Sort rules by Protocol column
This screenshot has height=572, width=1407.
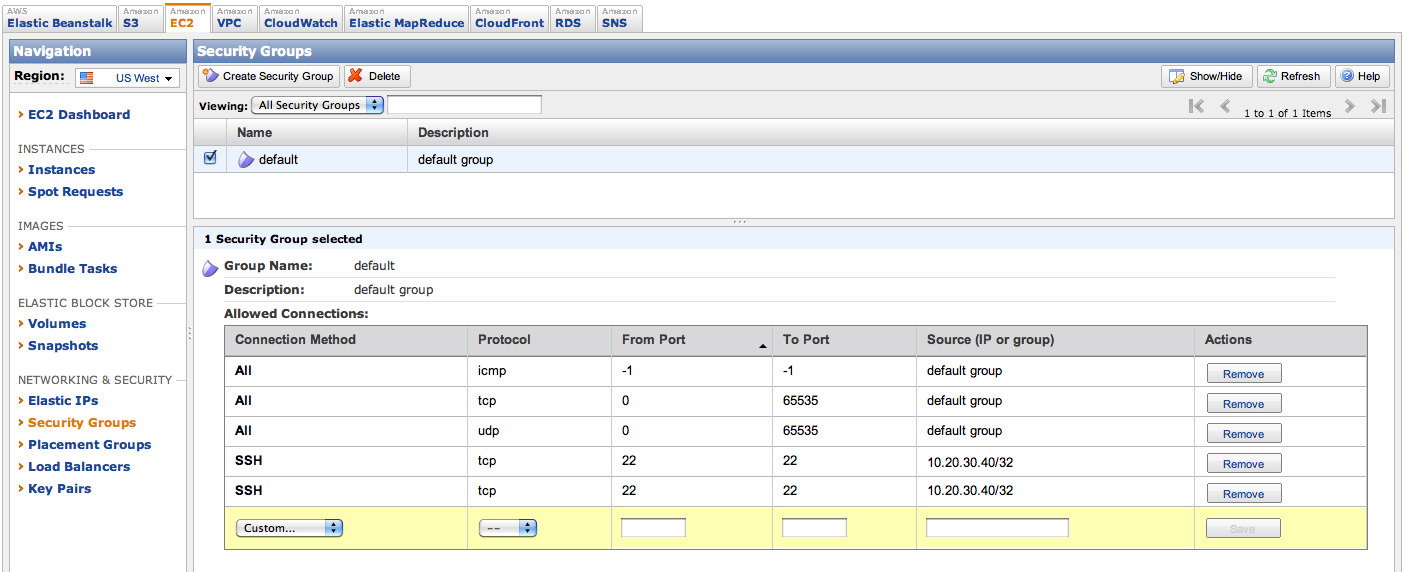coord(538,340)
